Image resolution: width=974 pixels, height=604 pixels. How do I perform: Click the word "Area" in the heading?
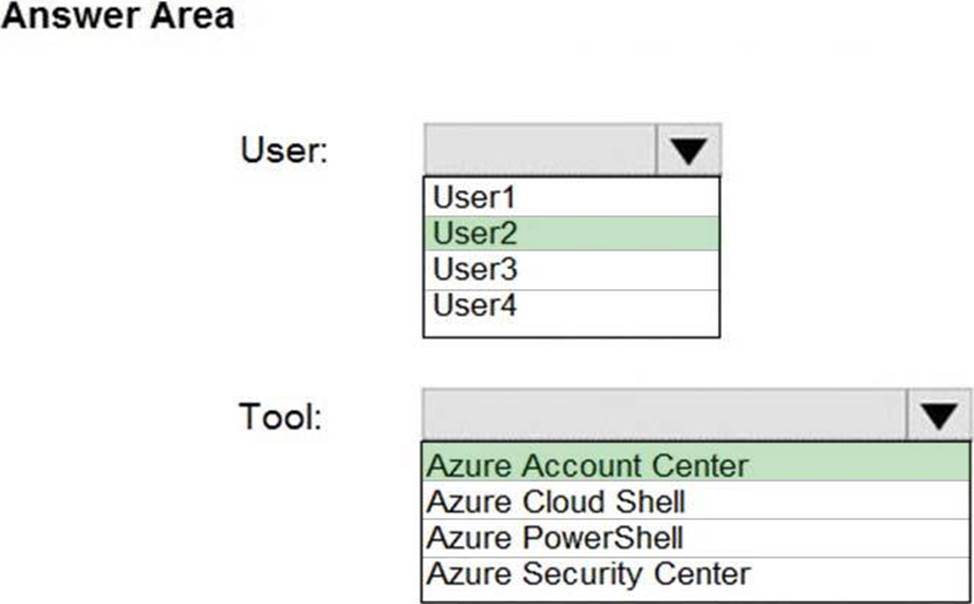click(194, 17)
